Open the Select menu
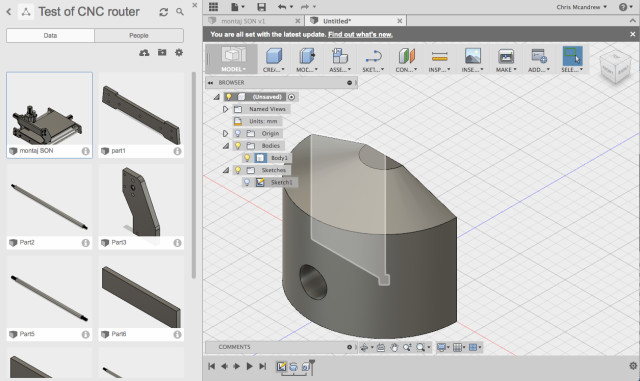Image resolution: width=640 pixels, height=381 pixels. tap(573, 60)
